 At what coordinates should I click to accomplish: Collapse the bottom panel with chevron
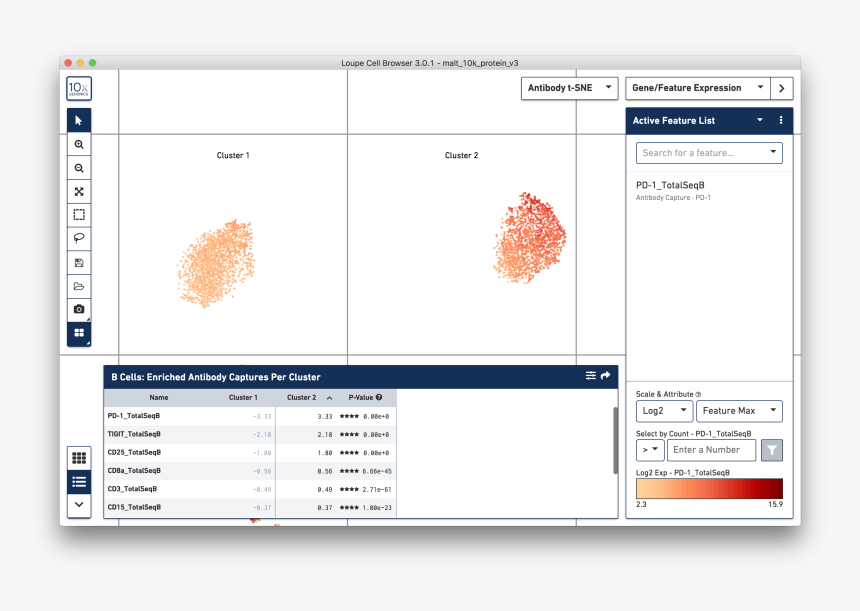(x=79, y=505)
